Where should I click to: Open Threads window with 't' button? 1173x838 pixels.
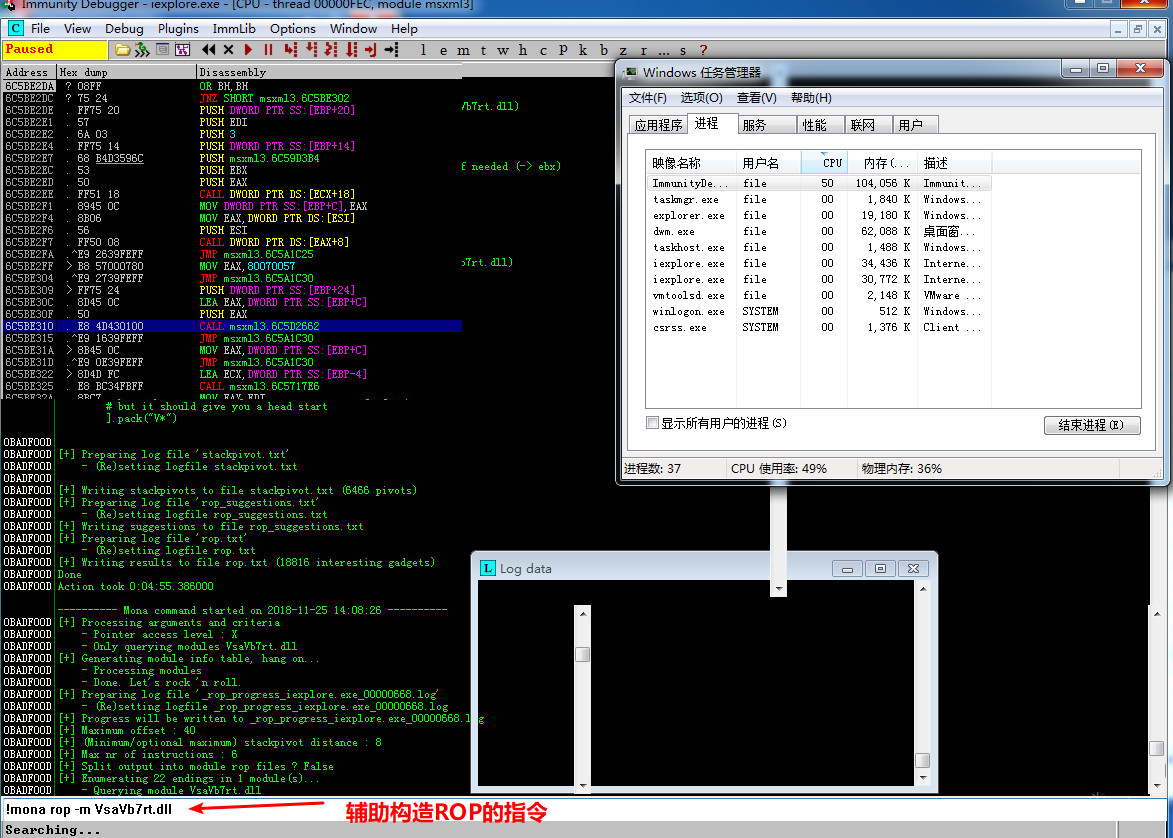pyautogui.click(x=483, y=50)
